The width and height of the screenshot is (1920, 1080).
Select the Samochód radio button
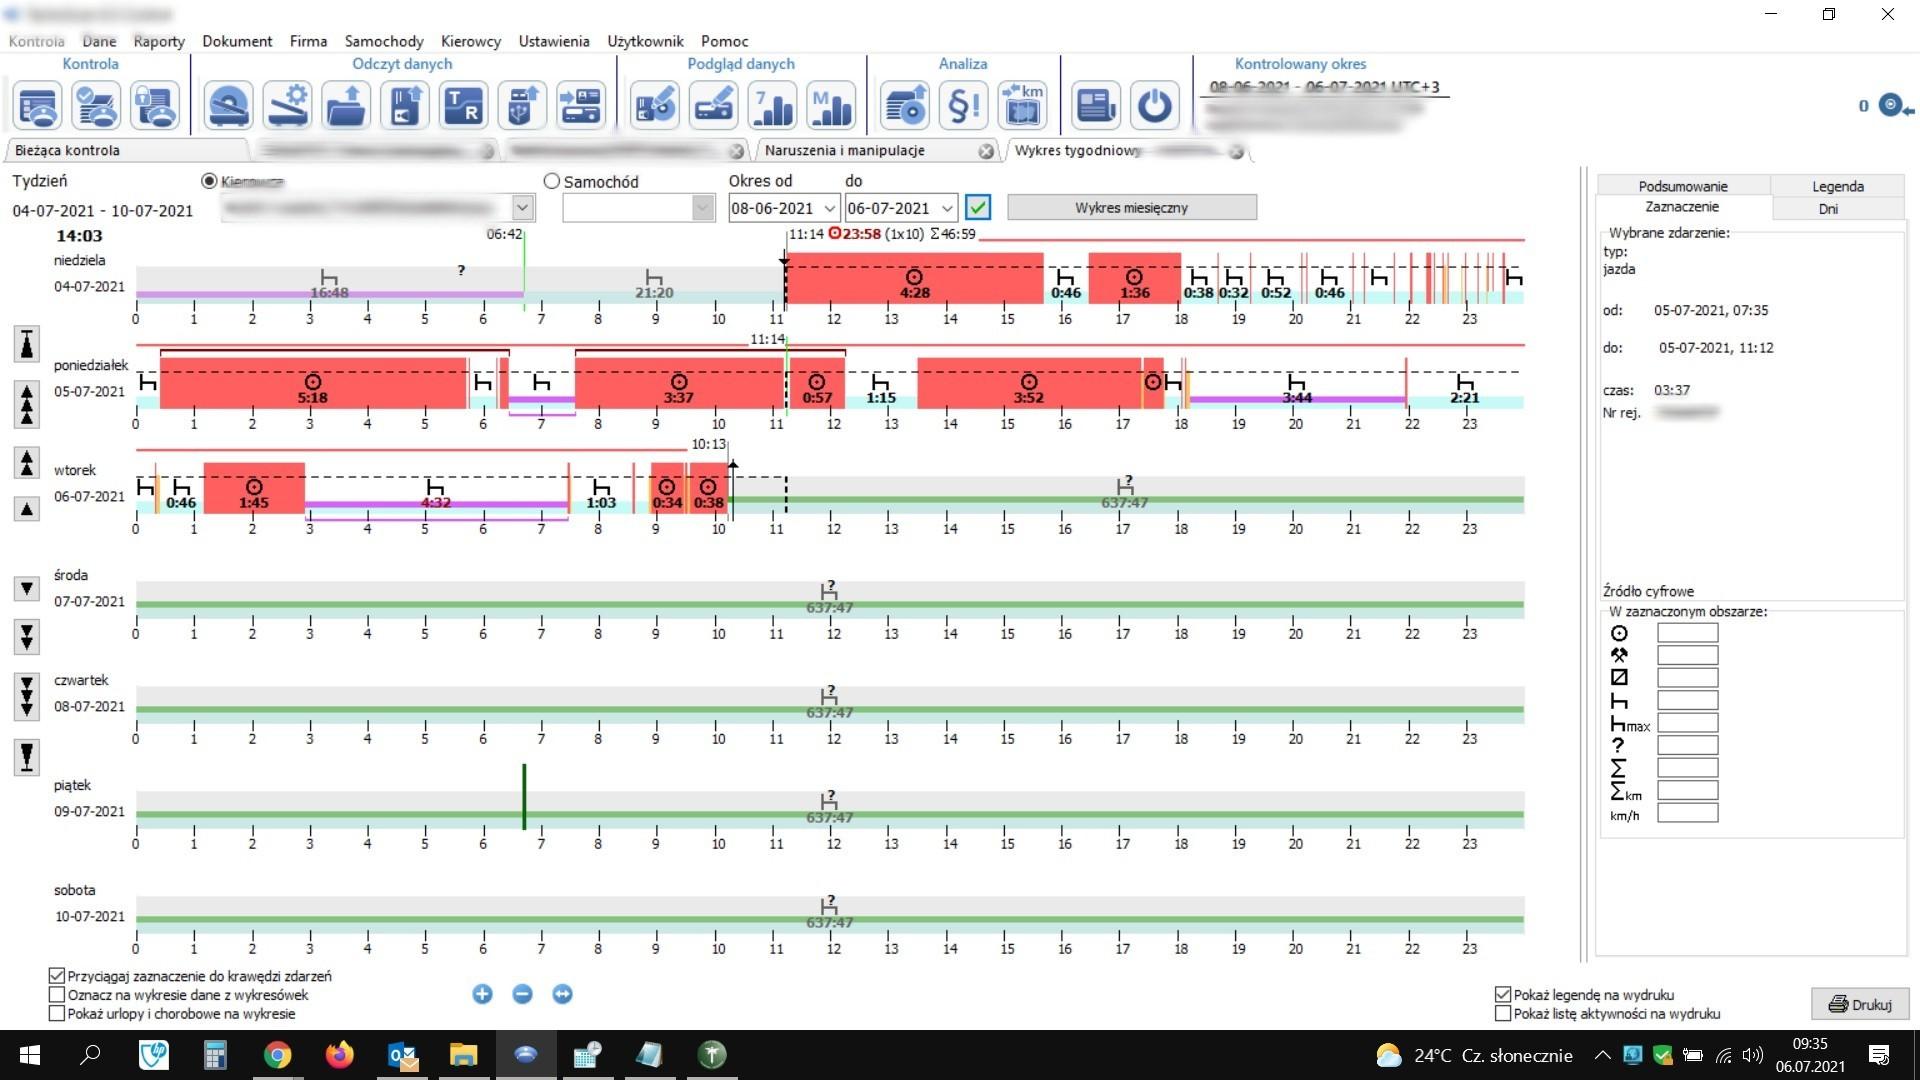coord(552,181)
